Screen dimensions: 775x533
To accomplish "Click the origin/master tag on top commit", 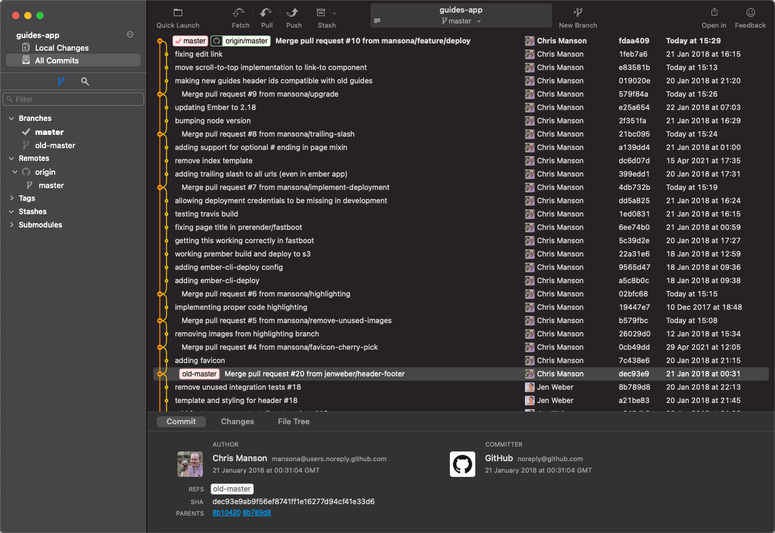I will 241,41.
